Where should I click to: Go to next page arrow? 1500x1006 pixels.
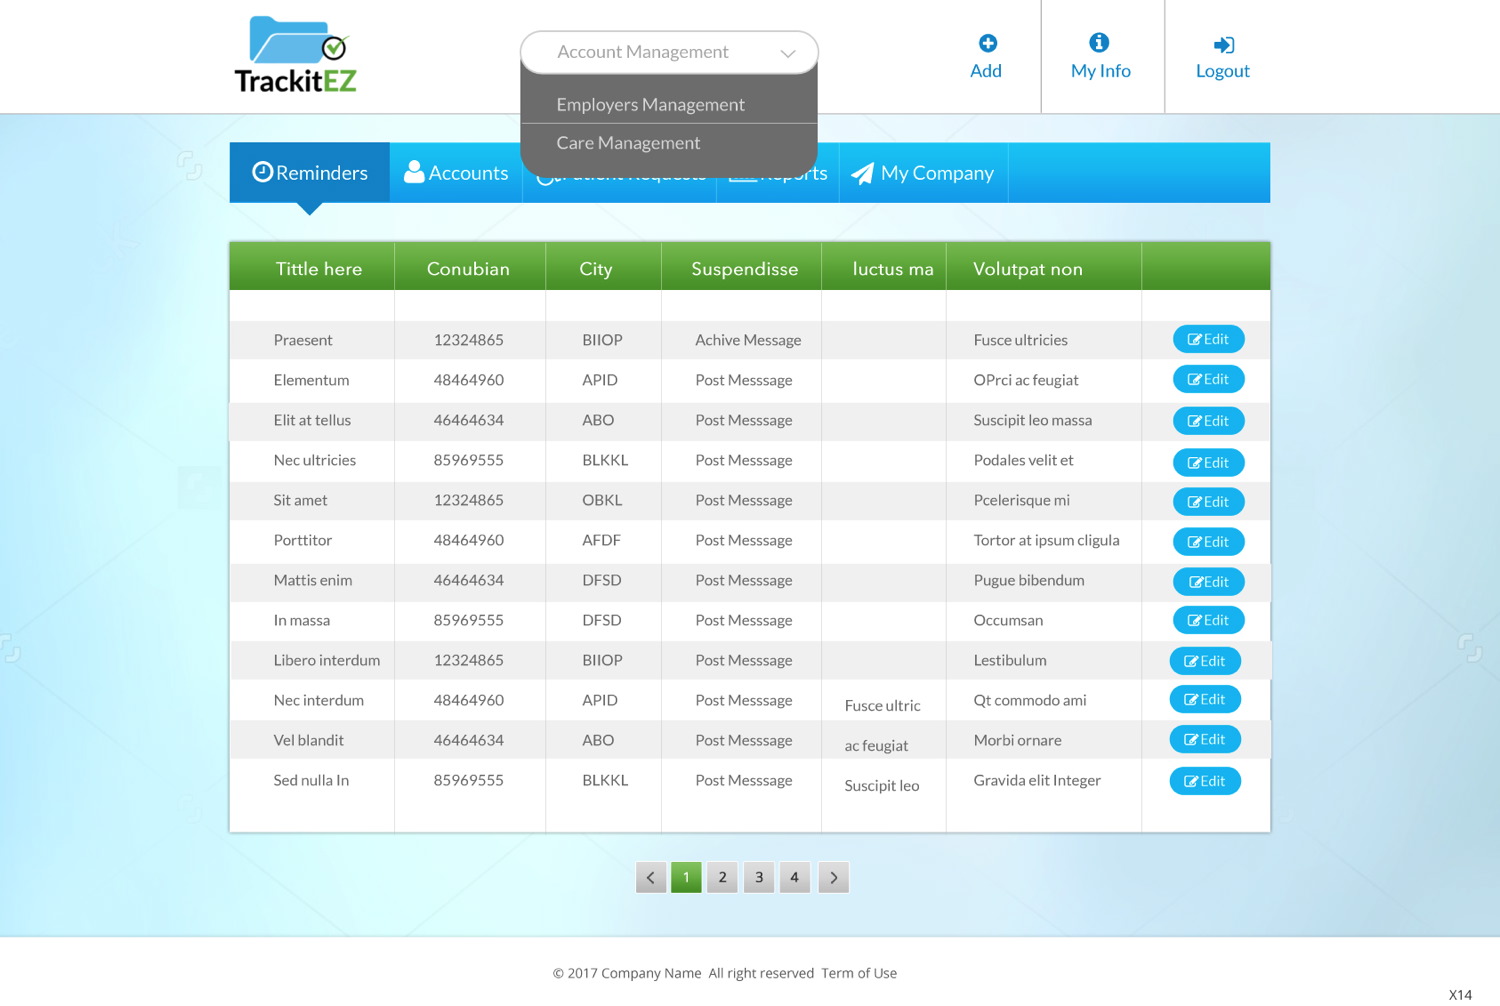click(833, 877)
